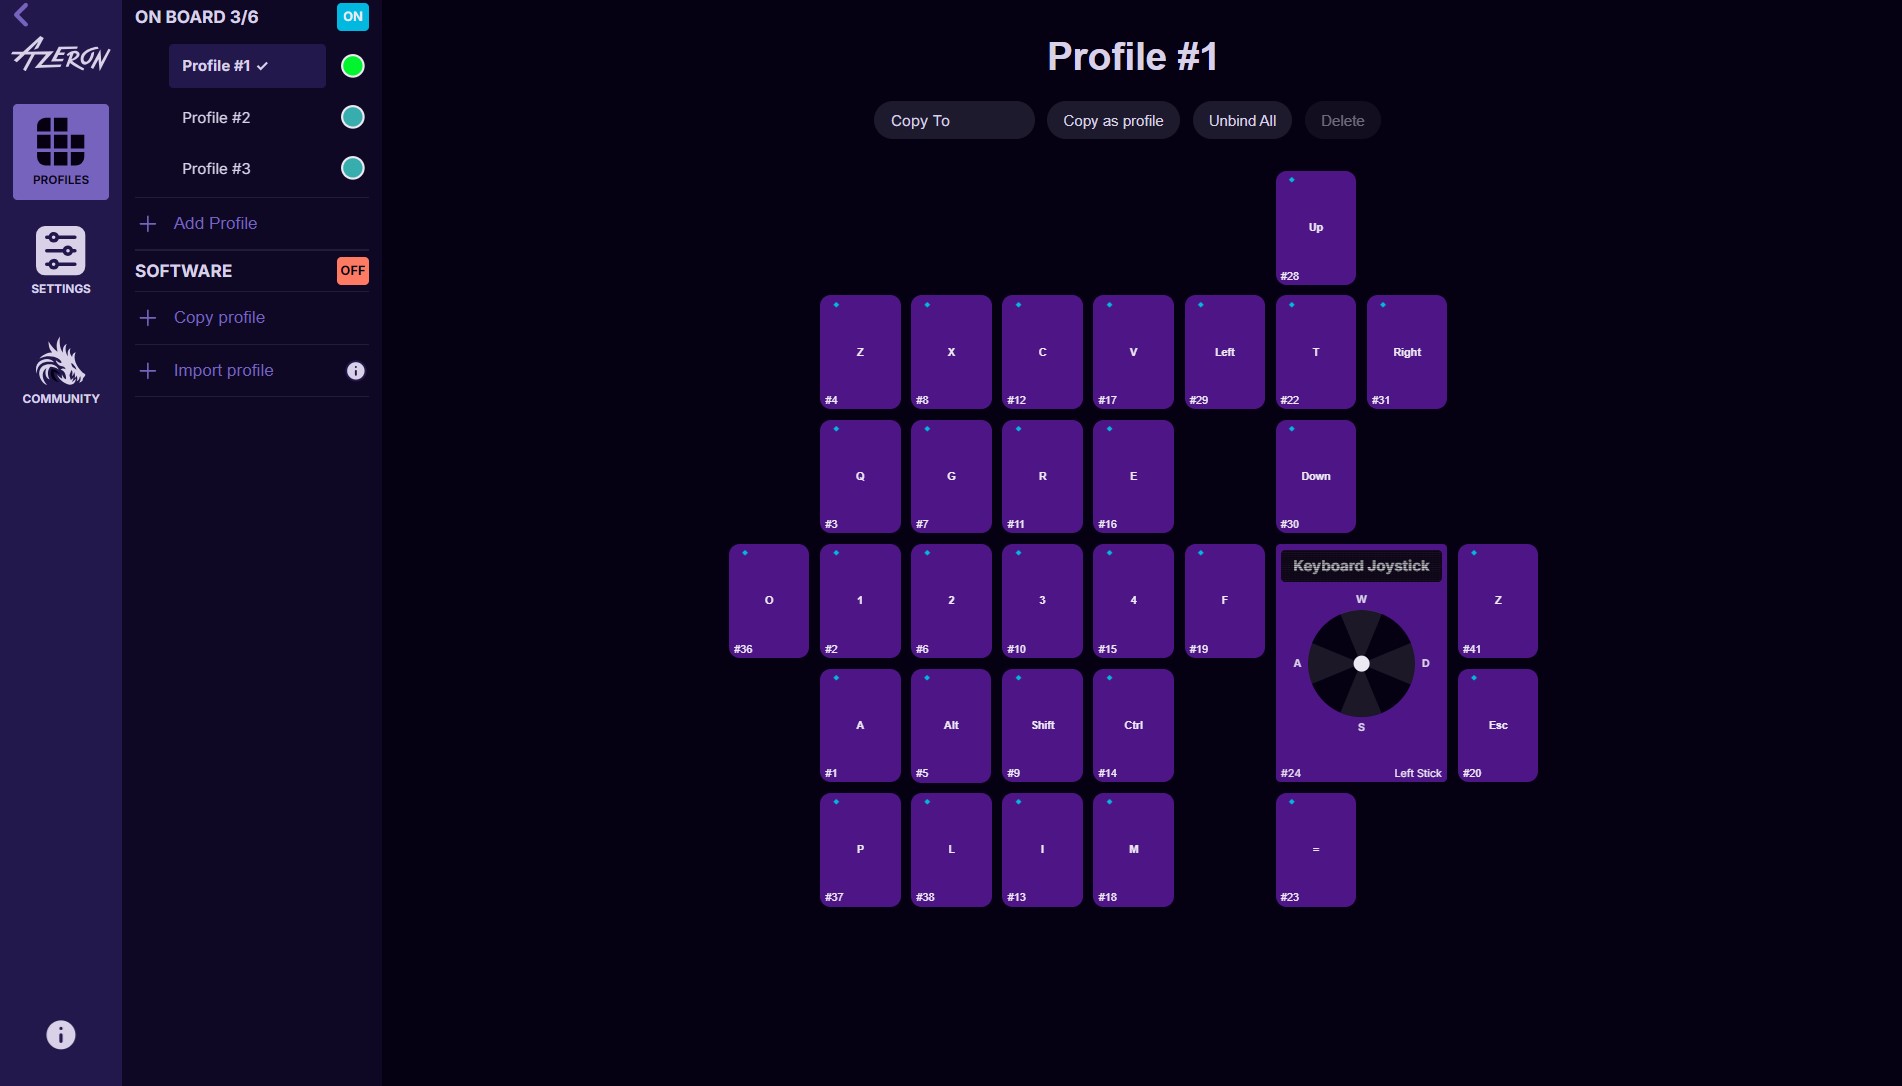Select Profile #3 in the list

click(x=216, y=169)
